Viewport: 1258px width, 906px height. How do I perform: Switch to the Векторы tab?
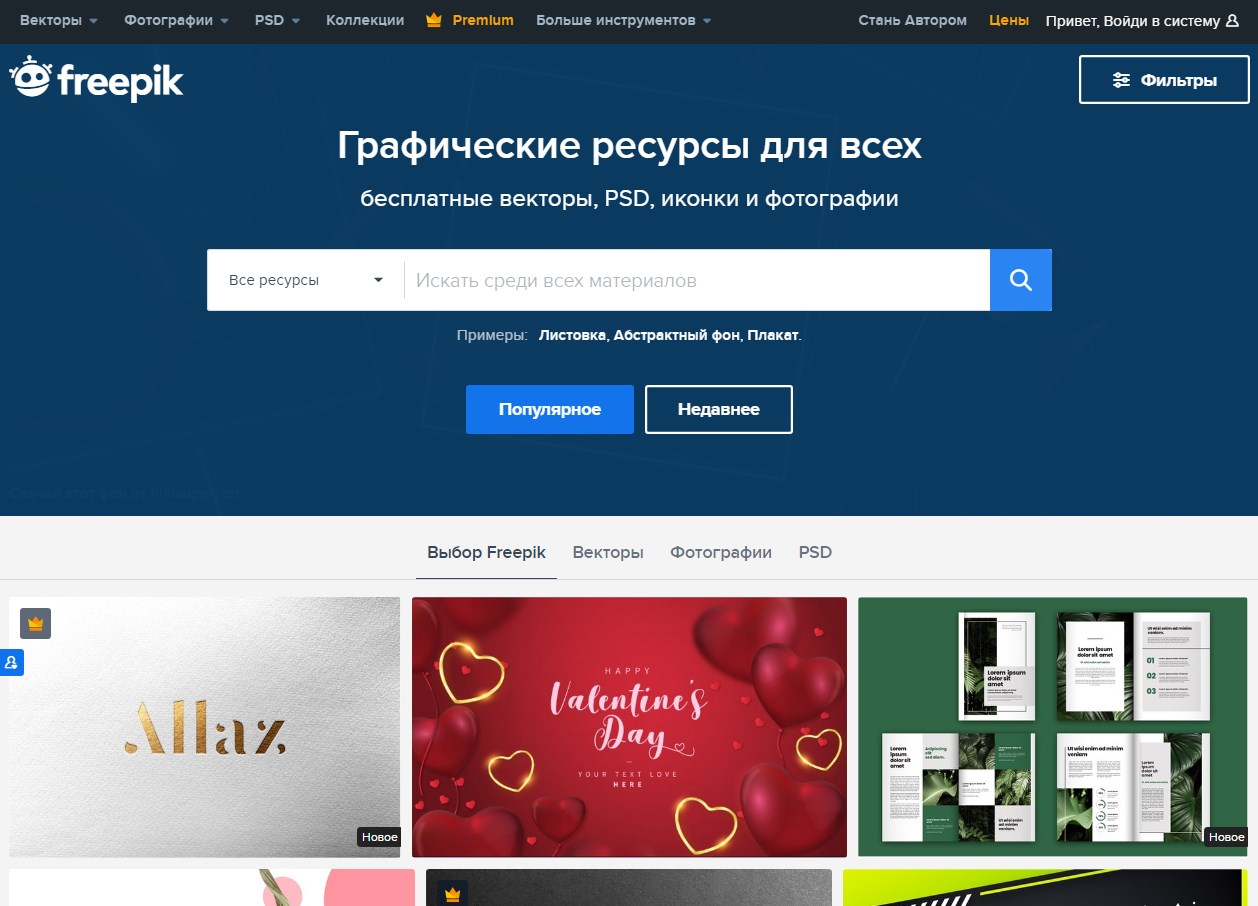[608, 552]
